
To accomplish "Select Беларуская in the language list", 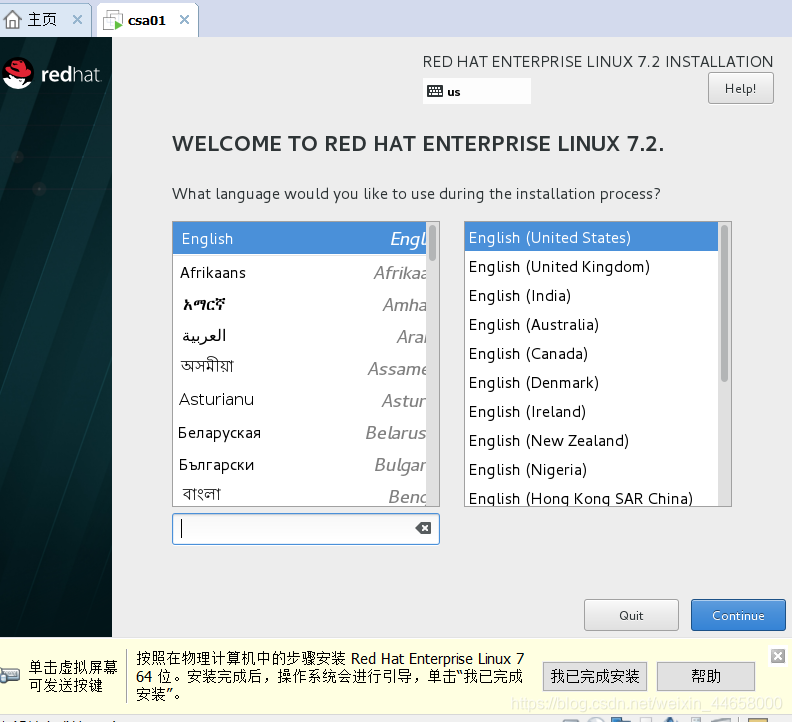I will click(x=300, y=432).
